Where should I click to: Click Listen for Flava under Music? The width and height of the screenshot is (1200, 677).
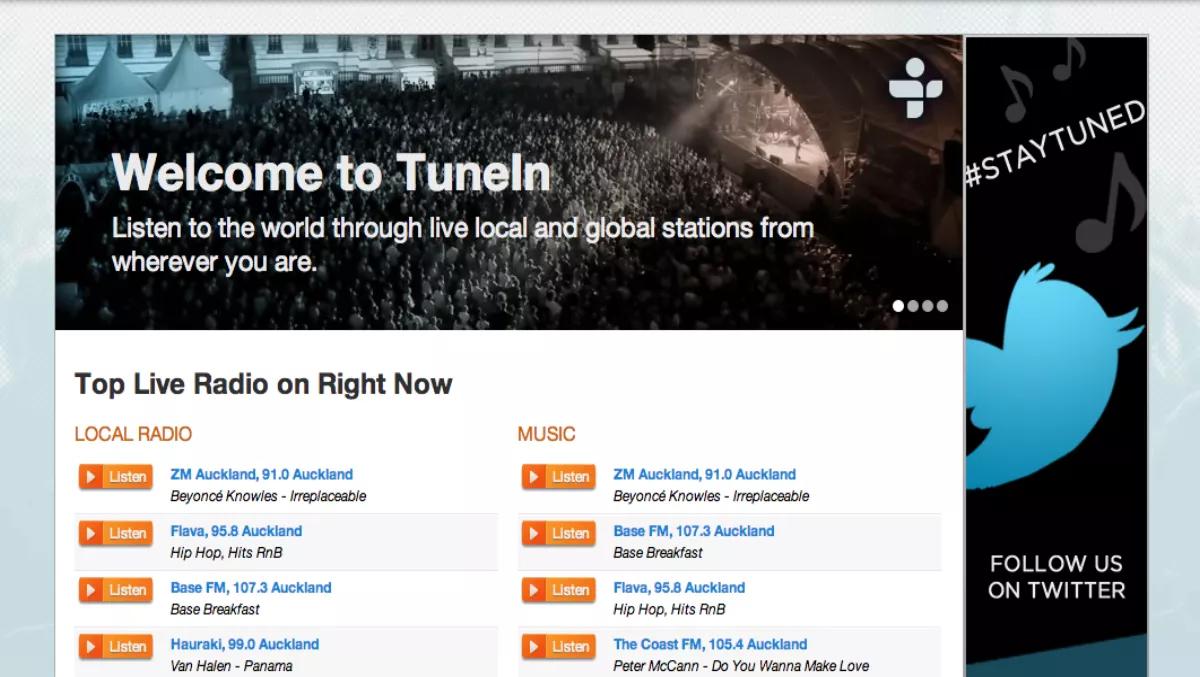[559, 590]
